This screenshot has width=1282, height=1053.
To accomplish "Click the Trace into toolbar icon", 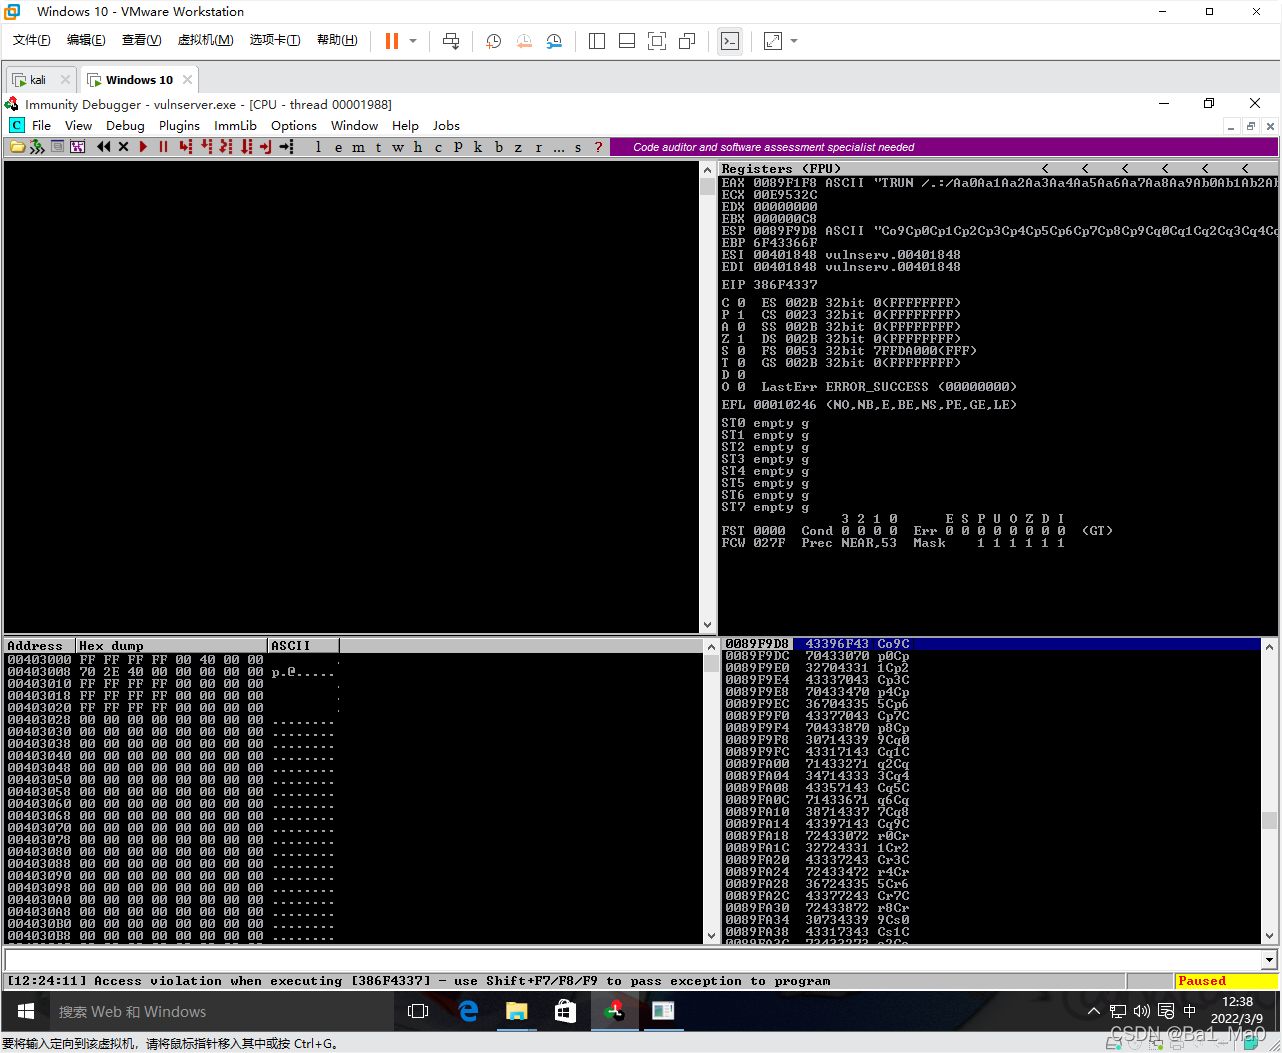I will pos(226,147).
